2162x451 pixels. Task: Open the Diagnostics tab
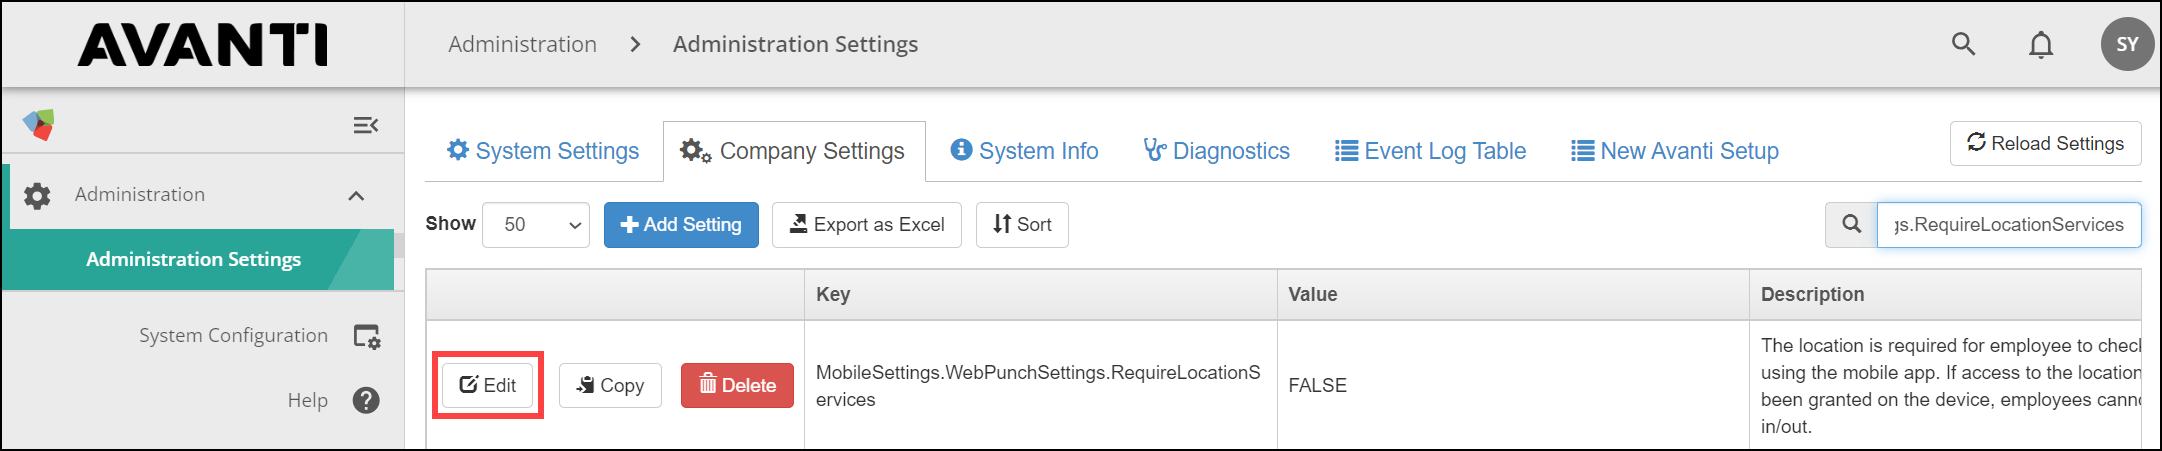(x=1217, y=151)
